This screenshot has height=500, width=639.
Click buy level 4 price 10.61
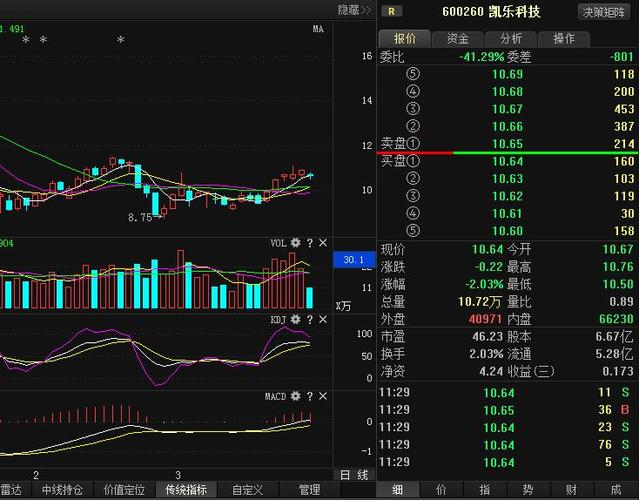(x=507, y=214)
